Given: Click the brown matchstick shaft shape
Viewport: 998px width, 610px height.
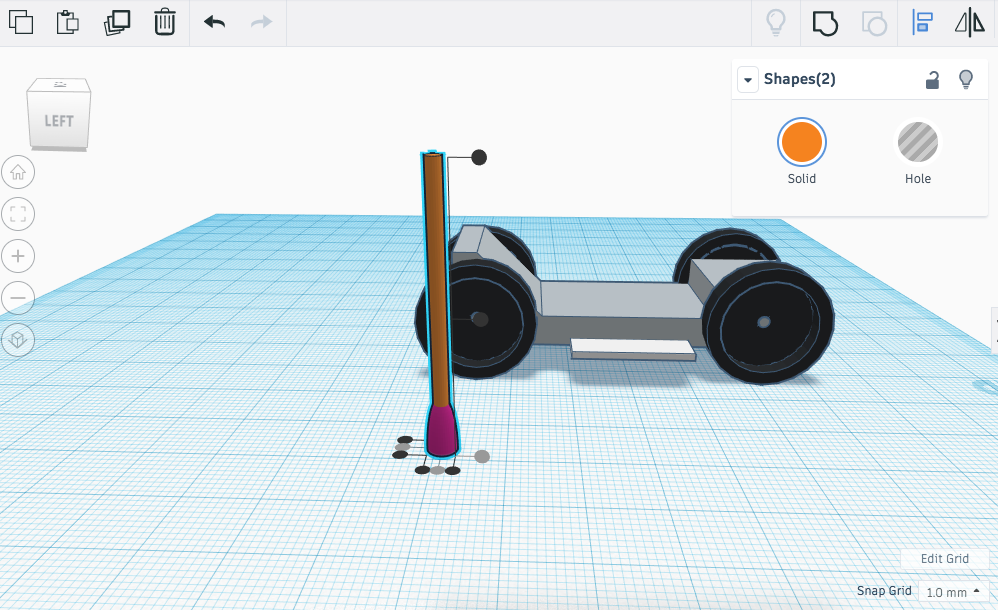Looking at the screenshot, I should point(435,280).
